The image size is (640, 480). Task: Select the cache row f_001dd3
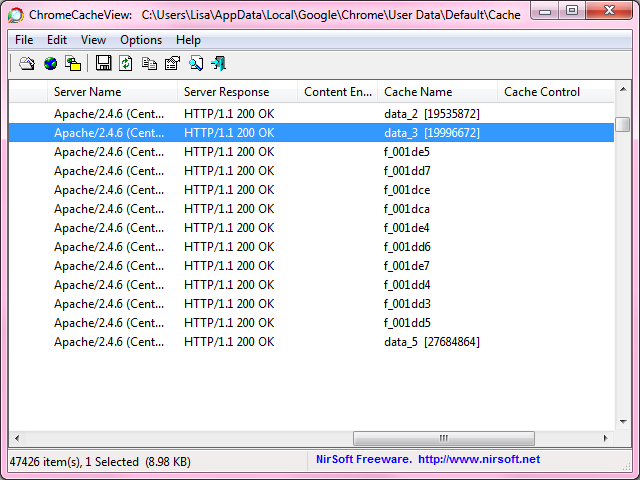[311, 304]
